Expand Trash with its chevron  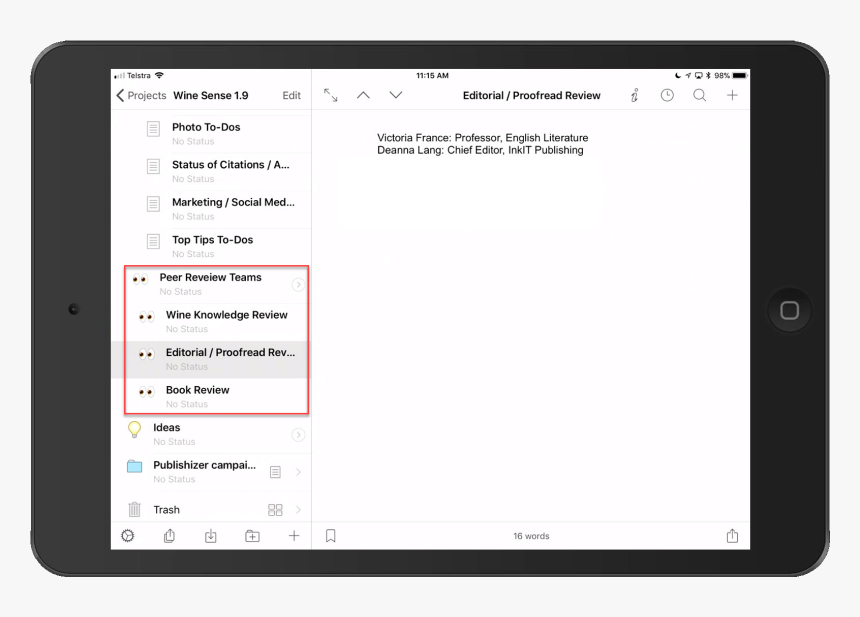[x=298, y=510]
